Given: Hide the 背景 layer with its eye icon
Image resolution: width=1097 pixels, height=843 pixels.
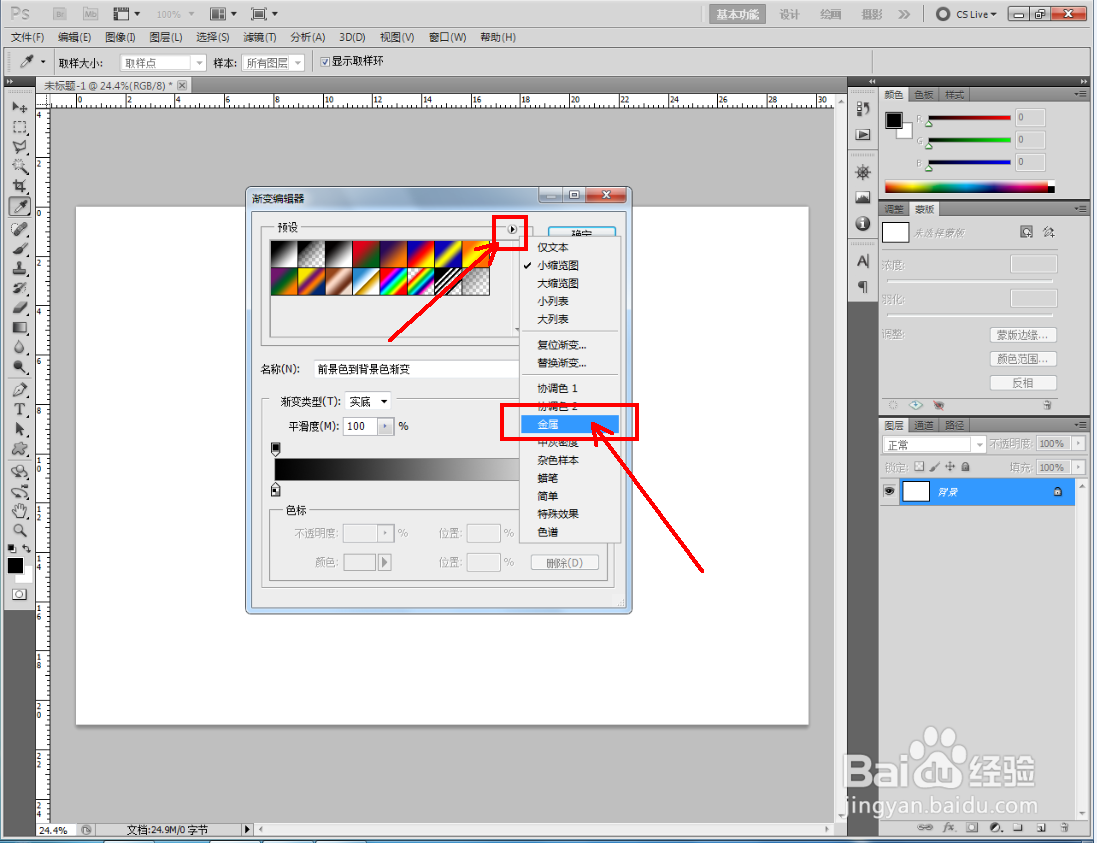Looking at the screenshot, I should click(889, 492).
